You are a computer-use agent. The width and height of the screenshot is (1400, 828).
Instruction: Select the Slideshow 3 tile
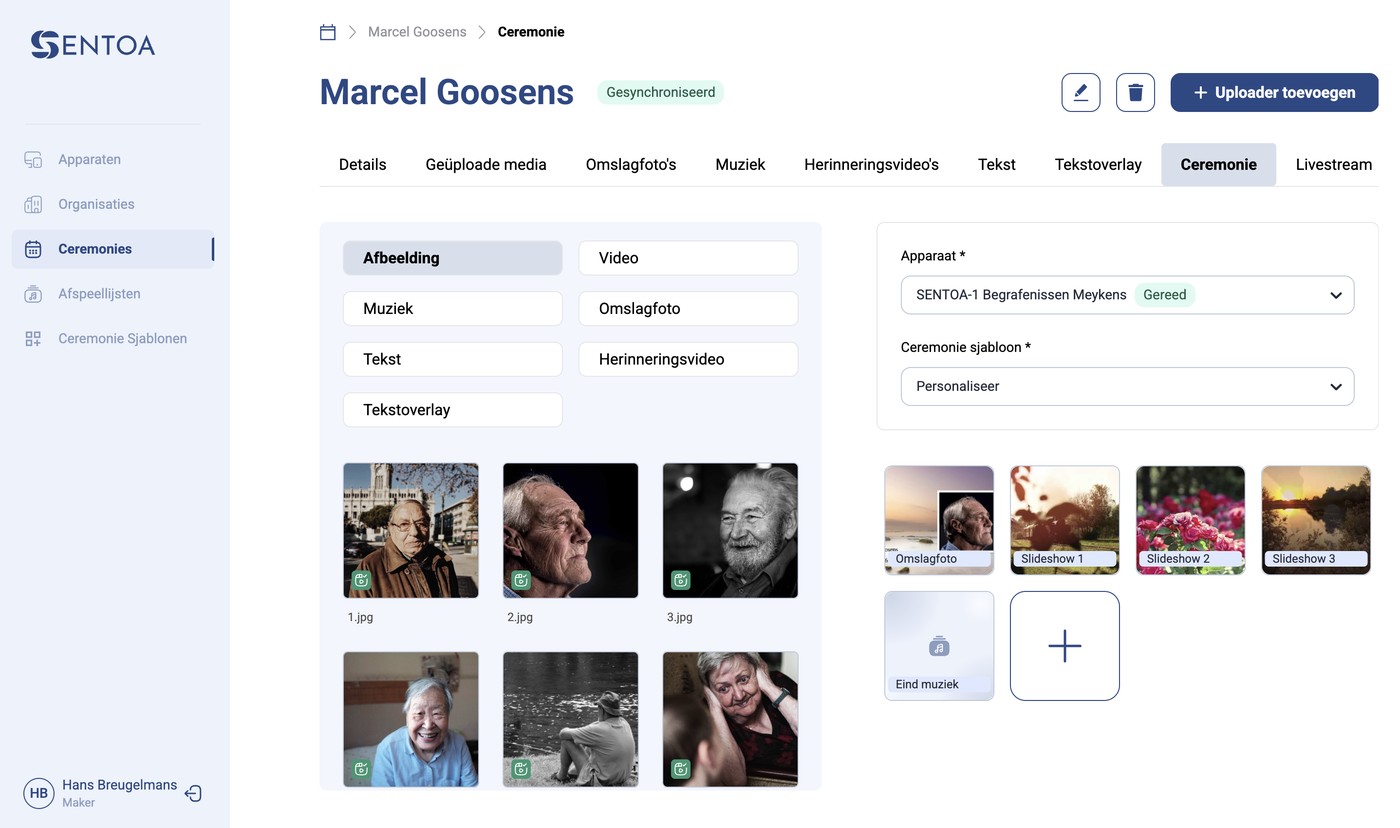1316,520
